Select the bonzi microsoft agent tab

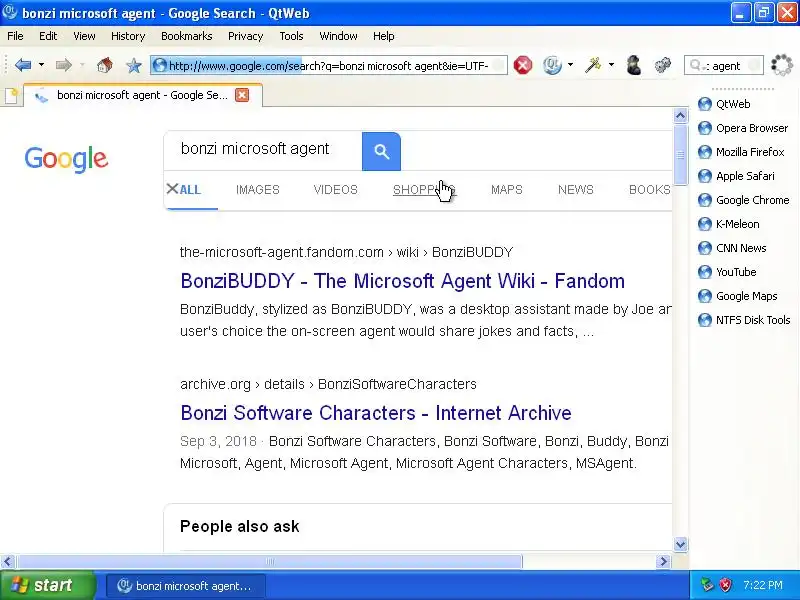pos(143,95)
